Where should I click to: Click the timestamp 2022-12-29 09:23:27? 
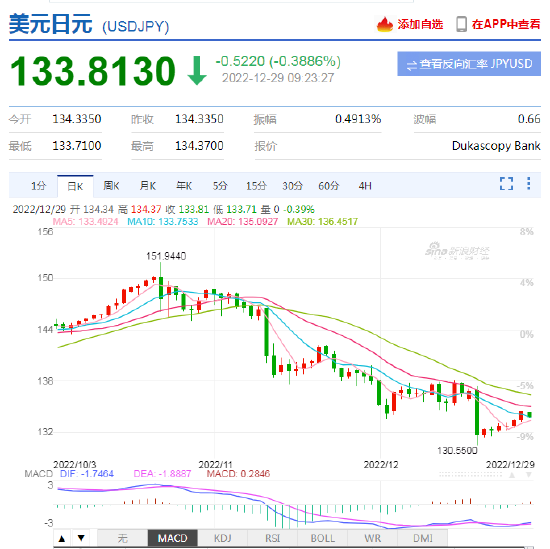pos(278,78)
